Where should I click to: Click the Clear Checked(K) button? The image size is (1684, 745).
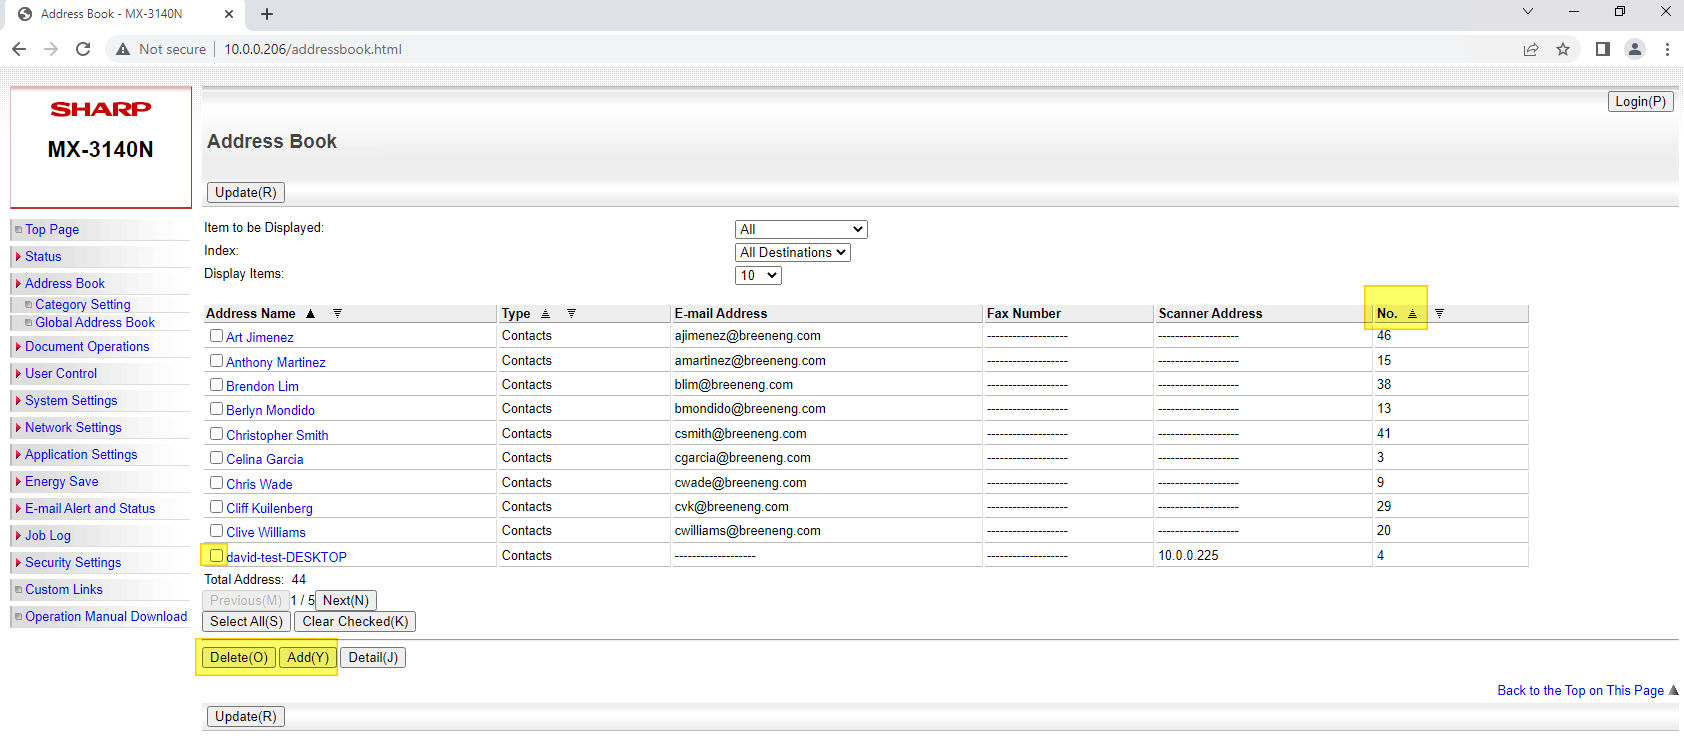pyautogui.click(x=355, y=621)
